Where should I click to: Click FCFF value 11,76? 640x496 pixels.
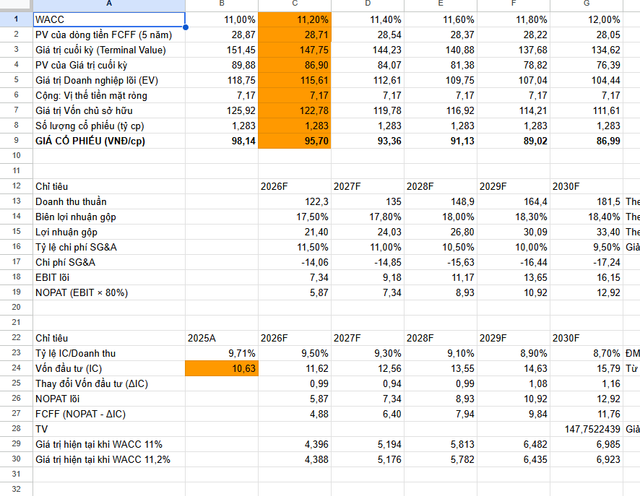(x=587, y=414)
